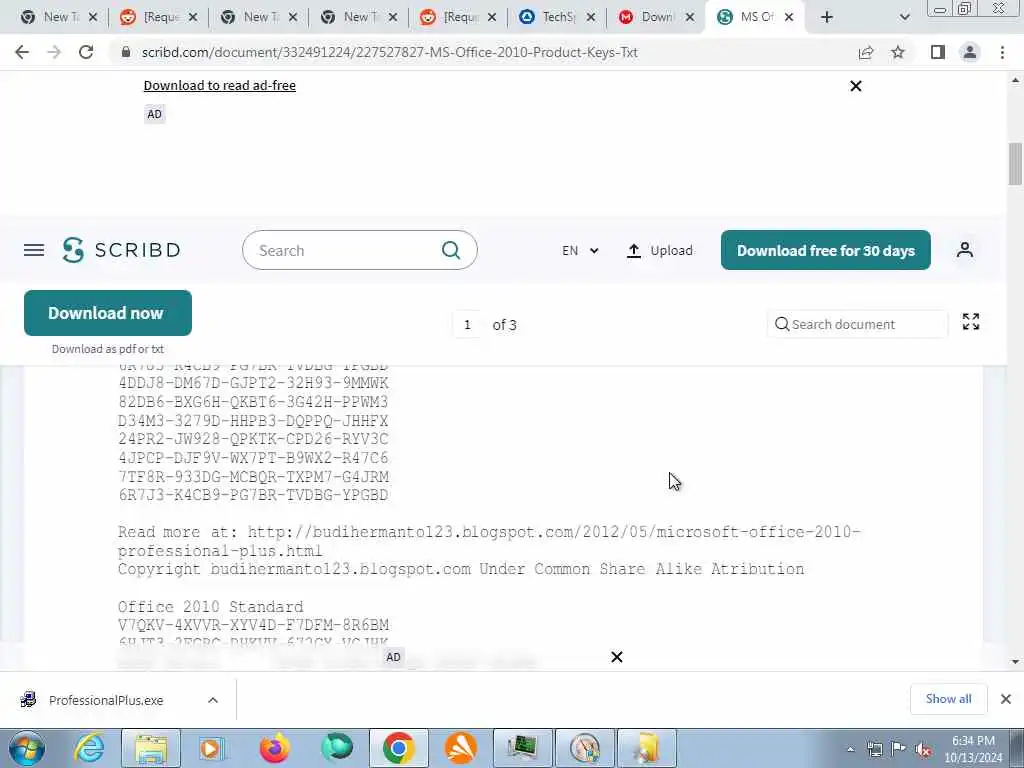The height and width of the screenshot is (768, 1024).
Task: Click the page vertical scrollbar thumb
Action: pos(1015,164)
